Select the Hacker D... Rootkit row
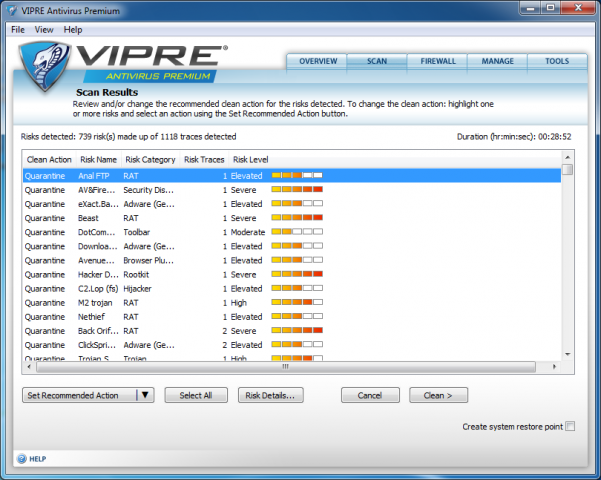Viewport: 601px width, 480px height. coord(292,275)
